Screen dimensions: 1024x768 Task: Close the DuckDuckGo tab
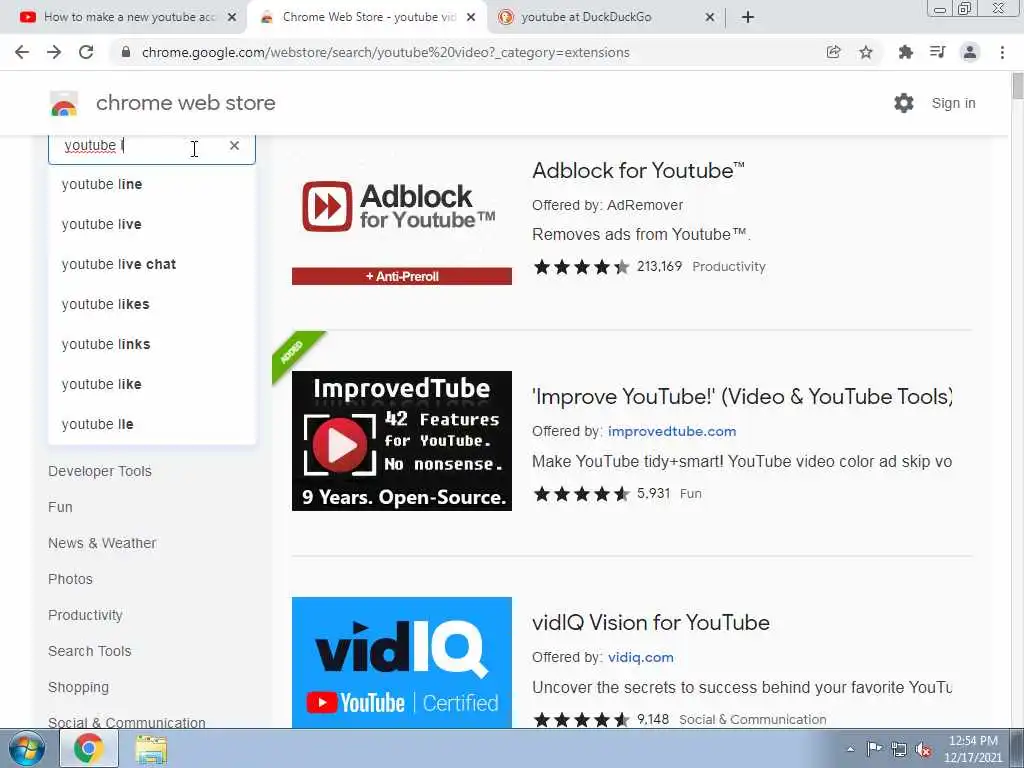pyautogui.click(x=710, y=17)
